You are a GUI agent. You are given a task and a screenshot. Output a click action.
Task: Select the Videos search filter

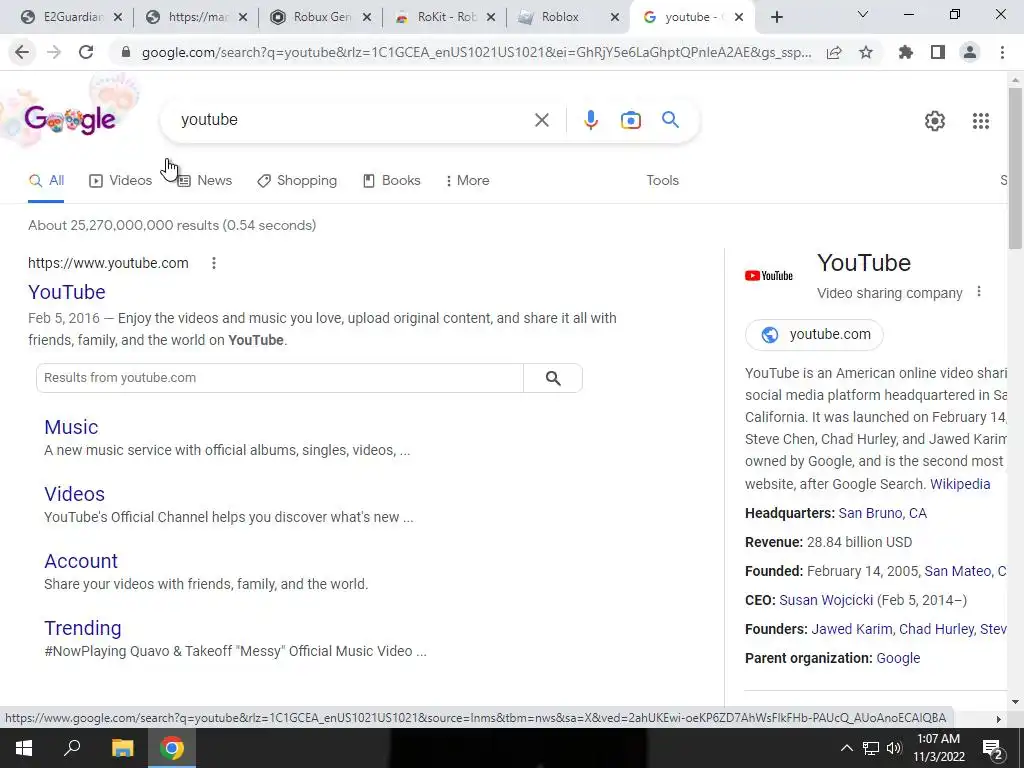click(x=121, y=181)
